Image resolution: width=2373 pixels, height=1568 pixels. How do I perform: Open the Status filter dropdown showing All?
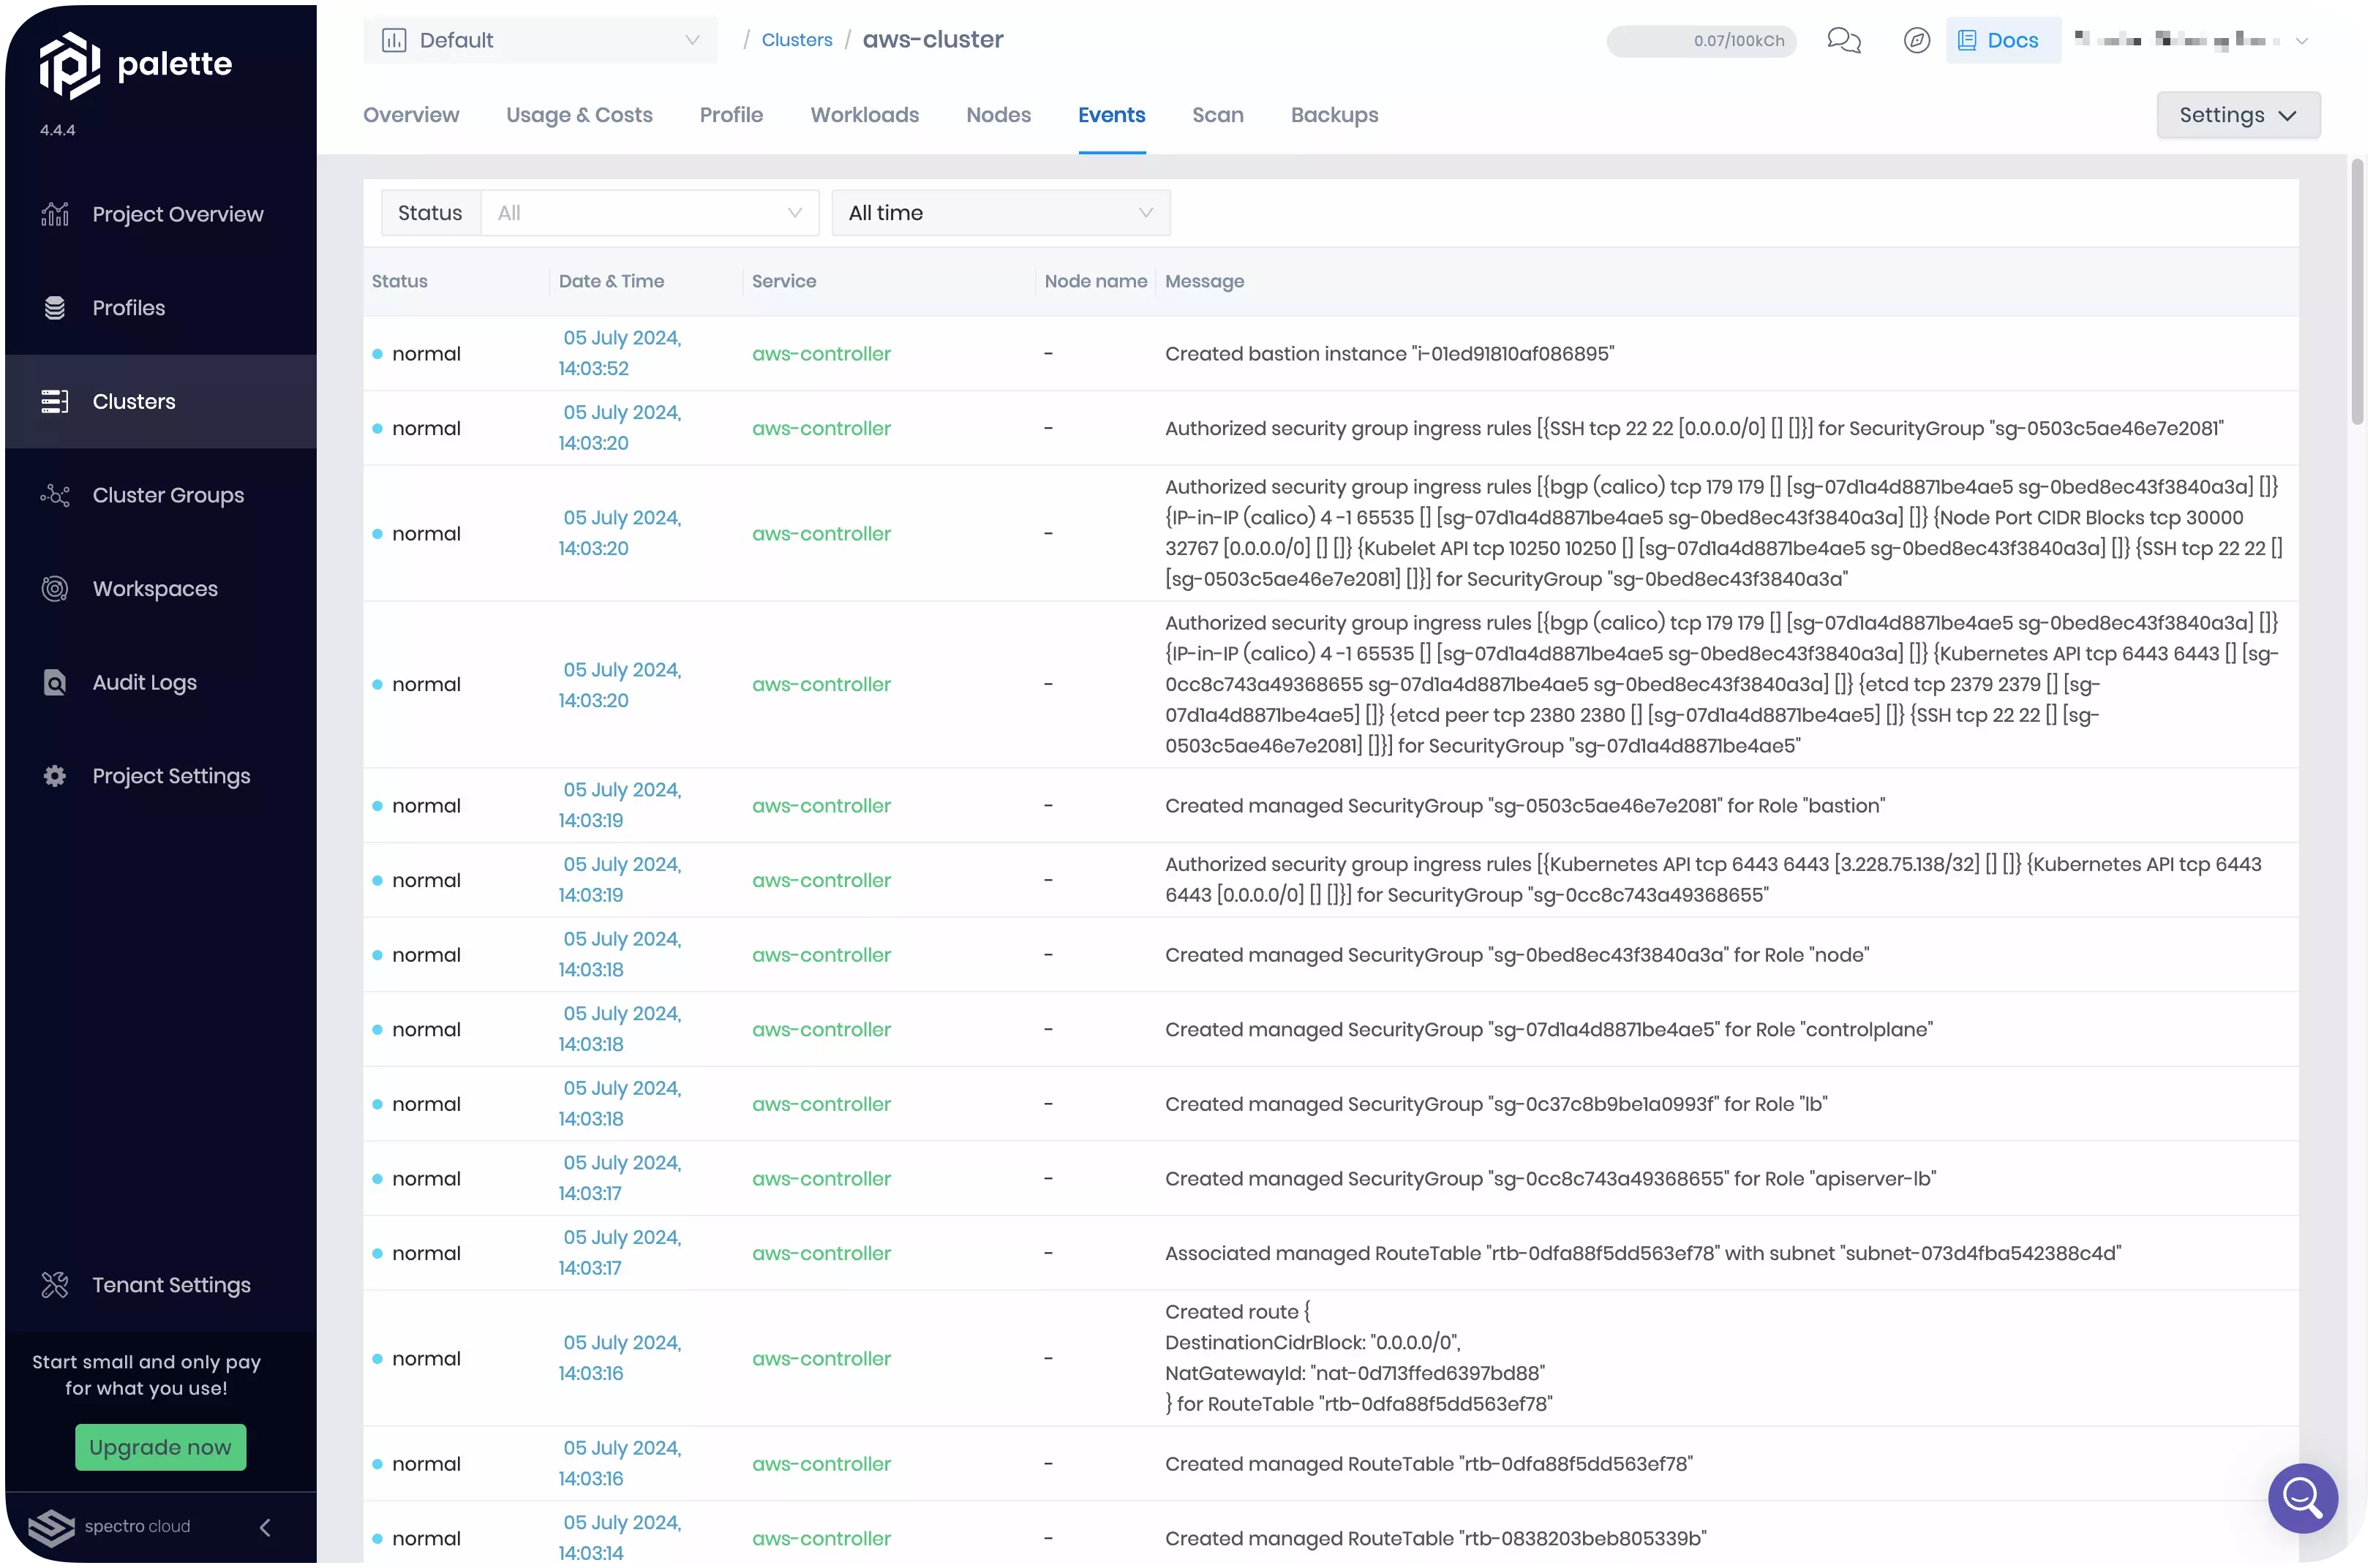pyautogui.click(x=650, y=213)
